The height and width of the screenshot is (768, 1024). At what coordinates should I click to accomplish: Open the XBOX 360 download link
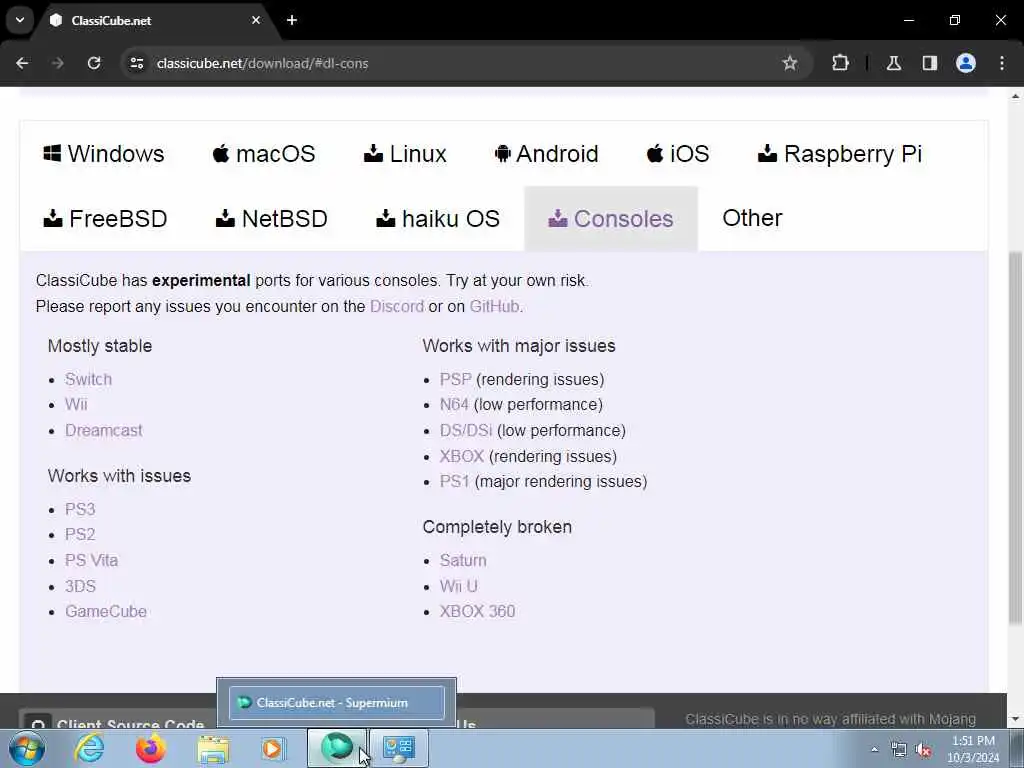pos(477,612)
